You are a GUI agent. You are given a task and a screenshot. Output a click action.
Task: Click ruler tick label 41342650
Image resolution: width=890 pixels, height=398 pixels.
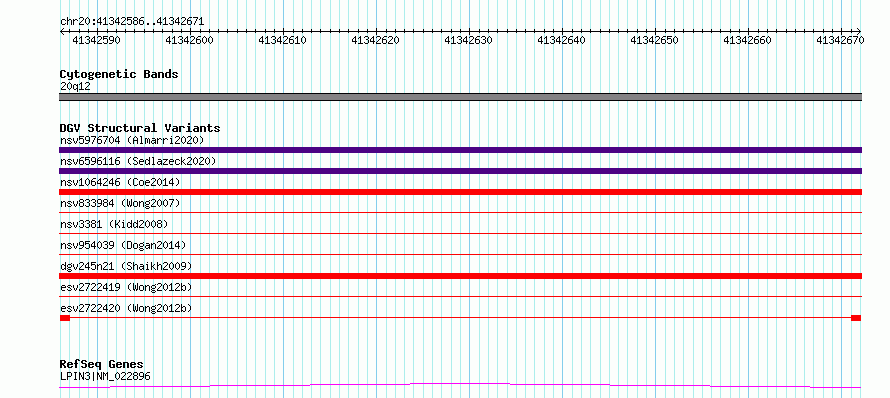coord(654,40)
